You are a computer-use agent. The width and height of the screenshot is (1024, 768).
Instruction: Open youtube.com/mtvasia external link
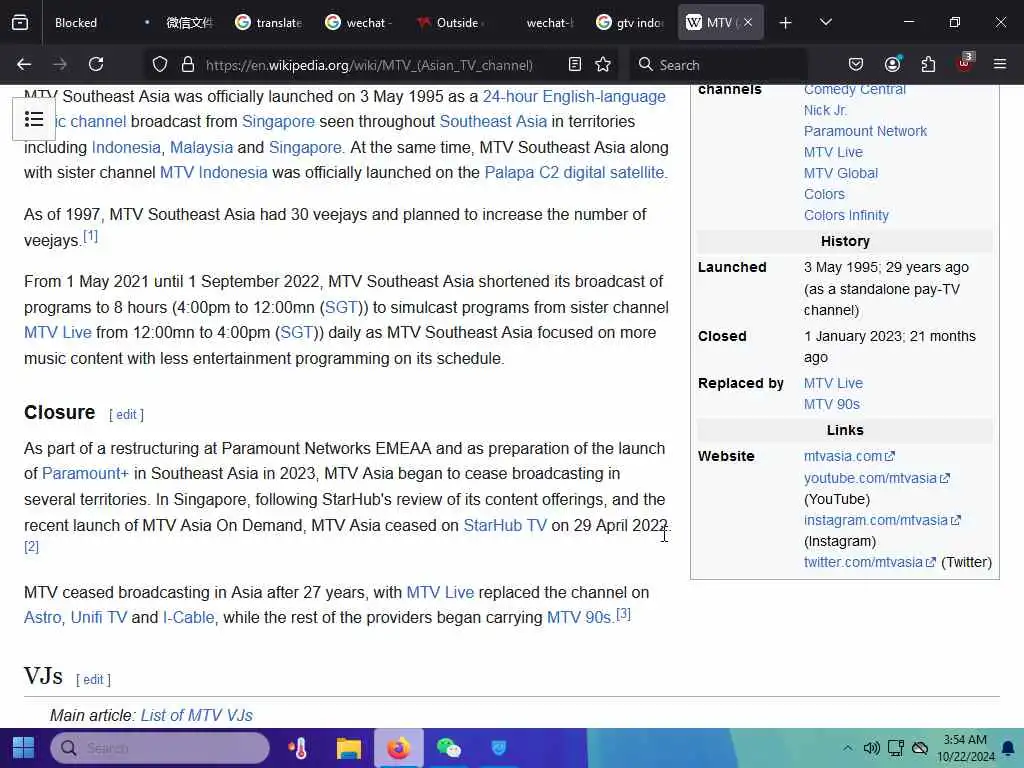(x=876, y=478)
